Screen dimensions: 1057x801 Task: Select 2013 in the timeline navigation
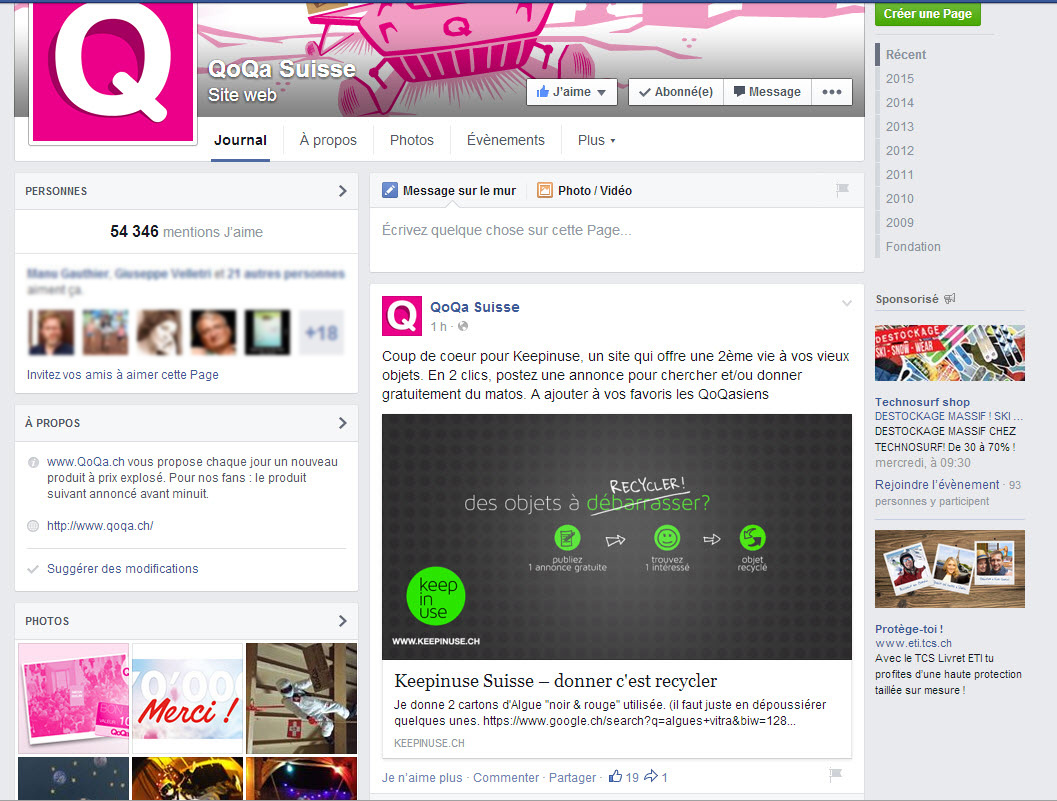tap(899, 127)
